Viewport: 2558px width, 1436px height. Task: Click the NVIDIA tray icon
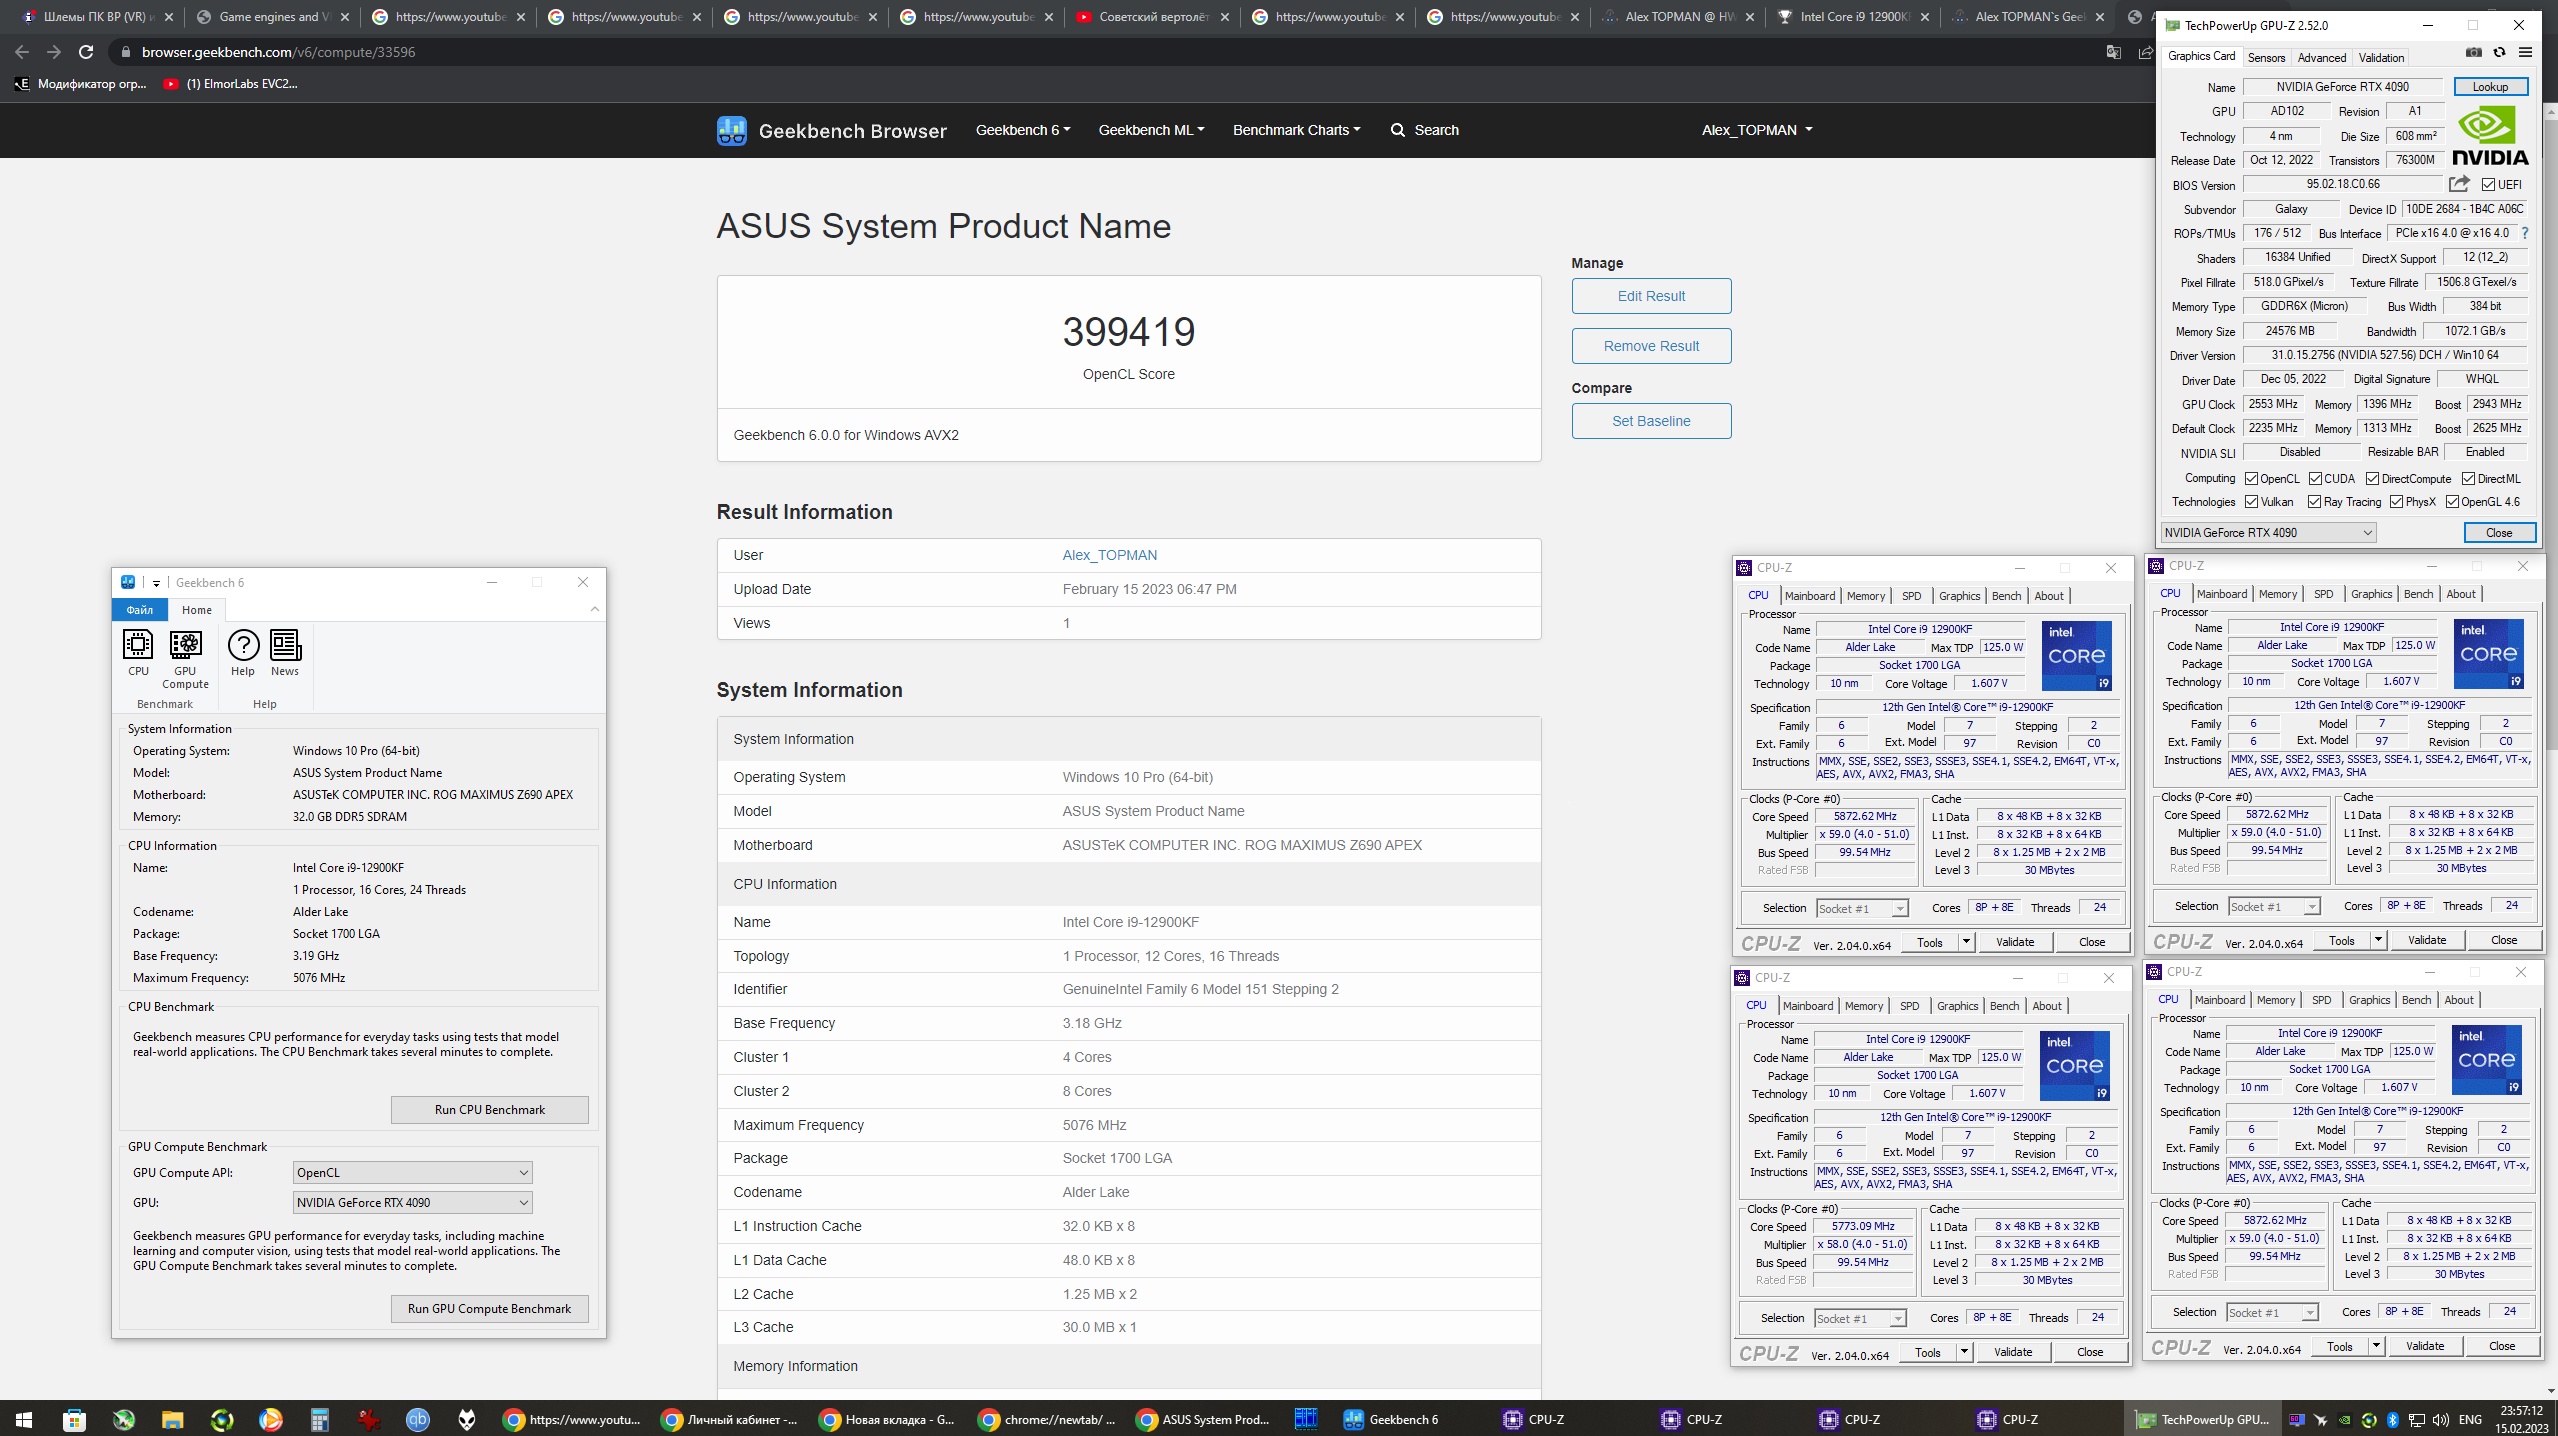click(x=2345, y=1420)
